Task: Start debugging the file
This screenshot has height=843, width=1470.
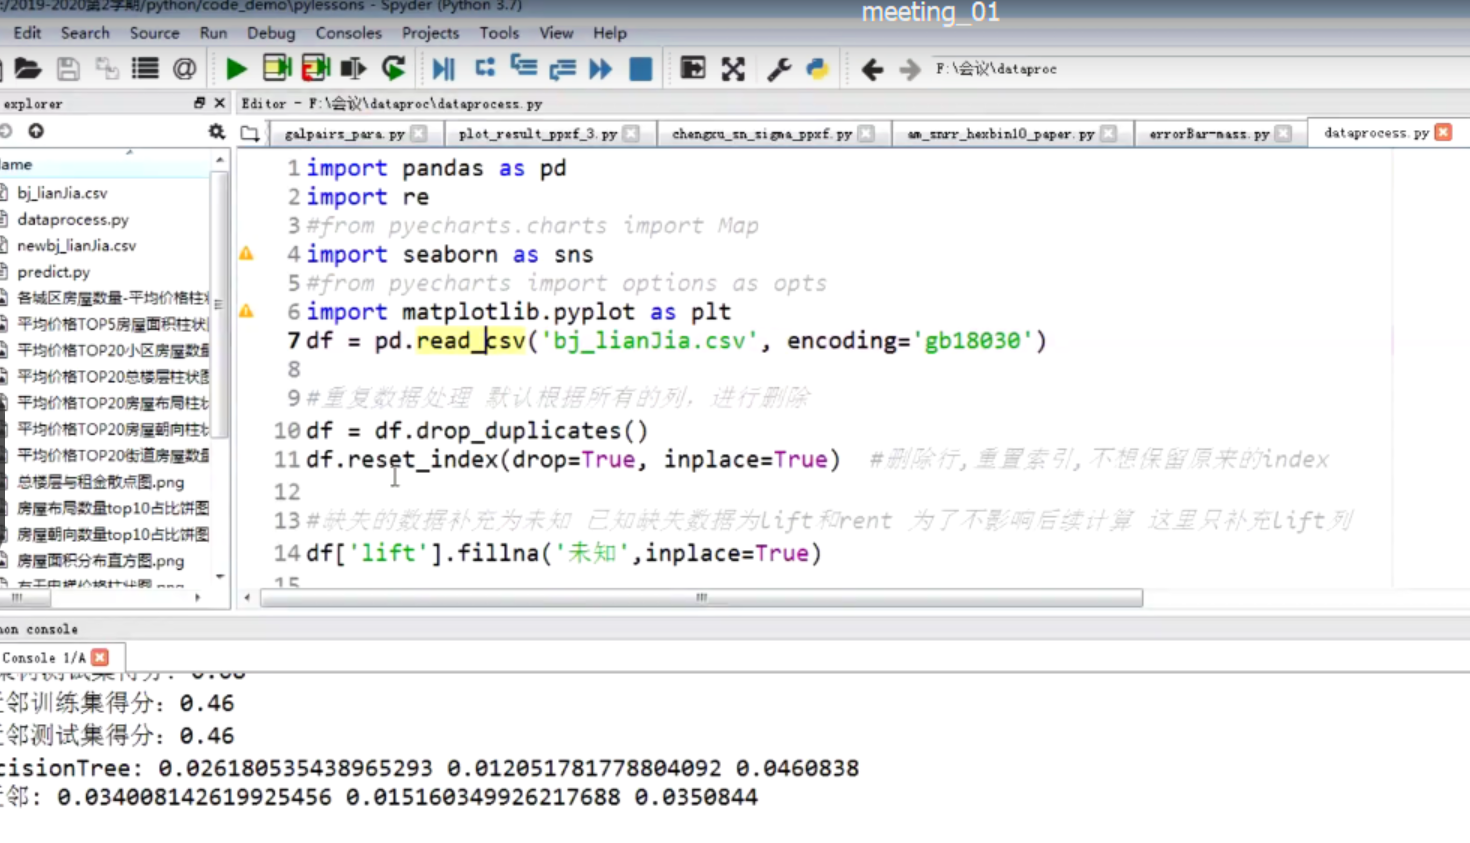Action: point(443,69)
